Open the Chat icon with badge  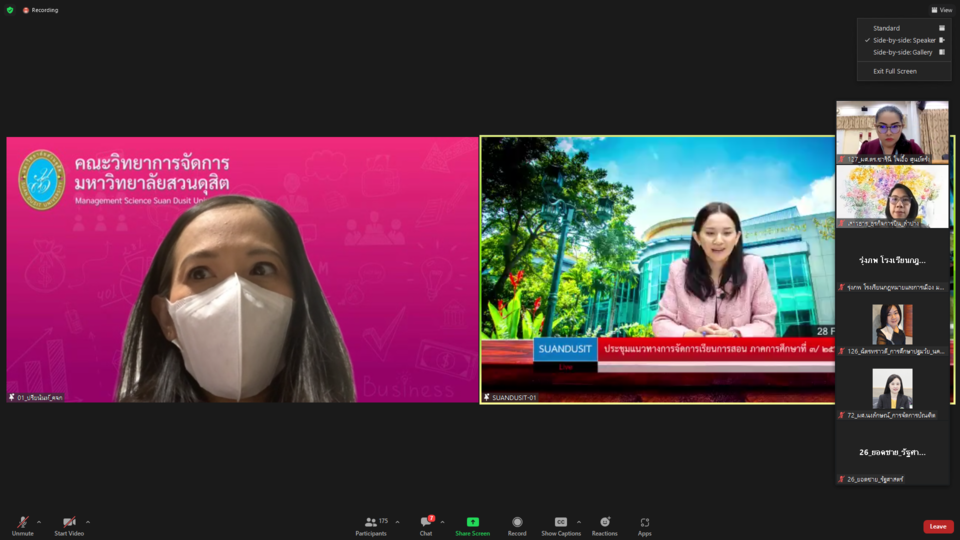coord(426,522)
